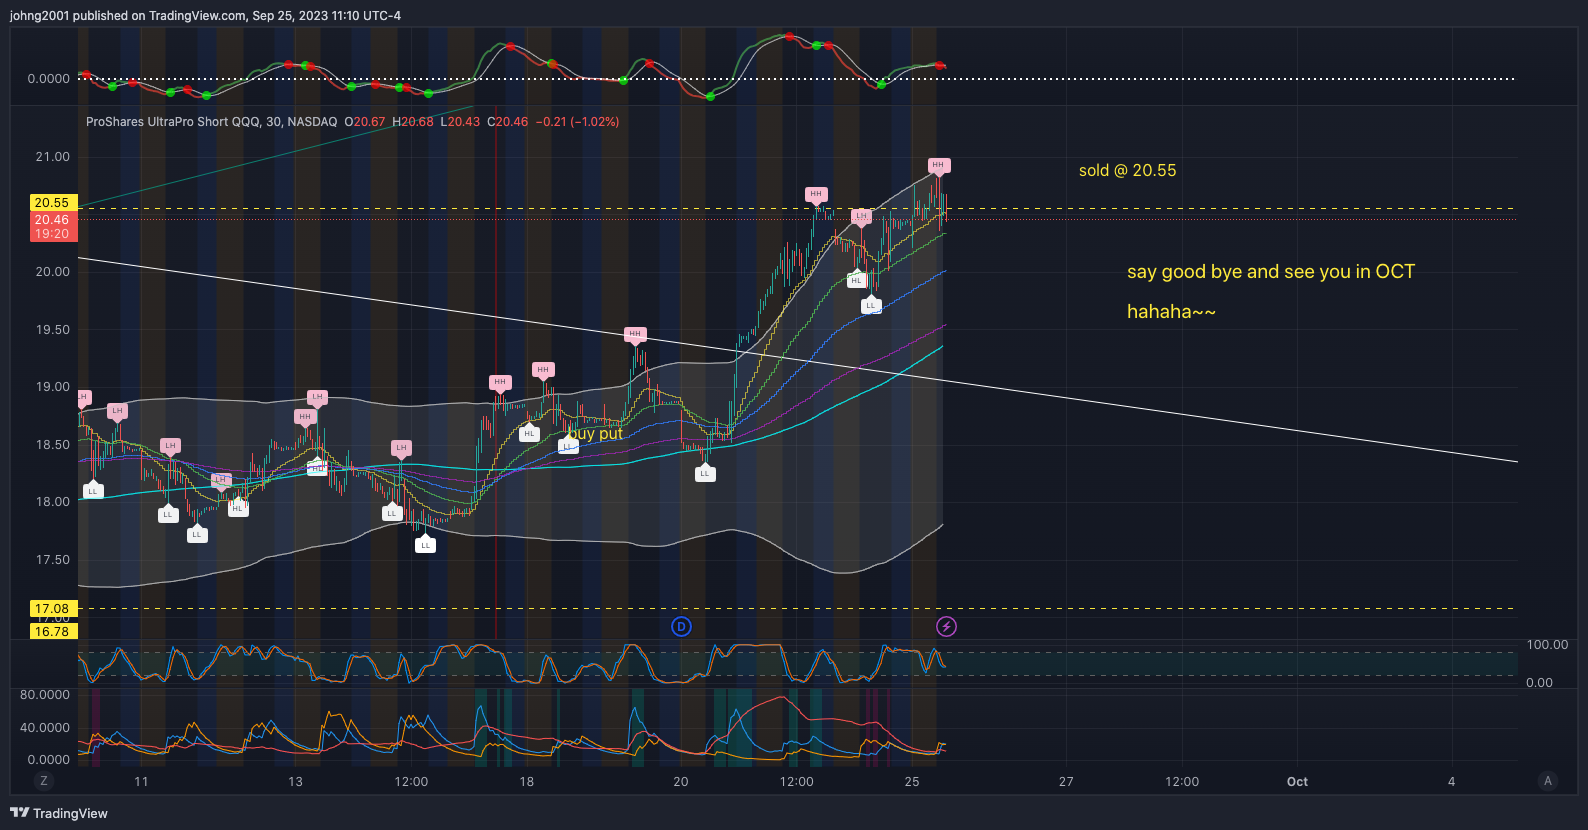Click date '4' on the time axis

(1452, 782)
